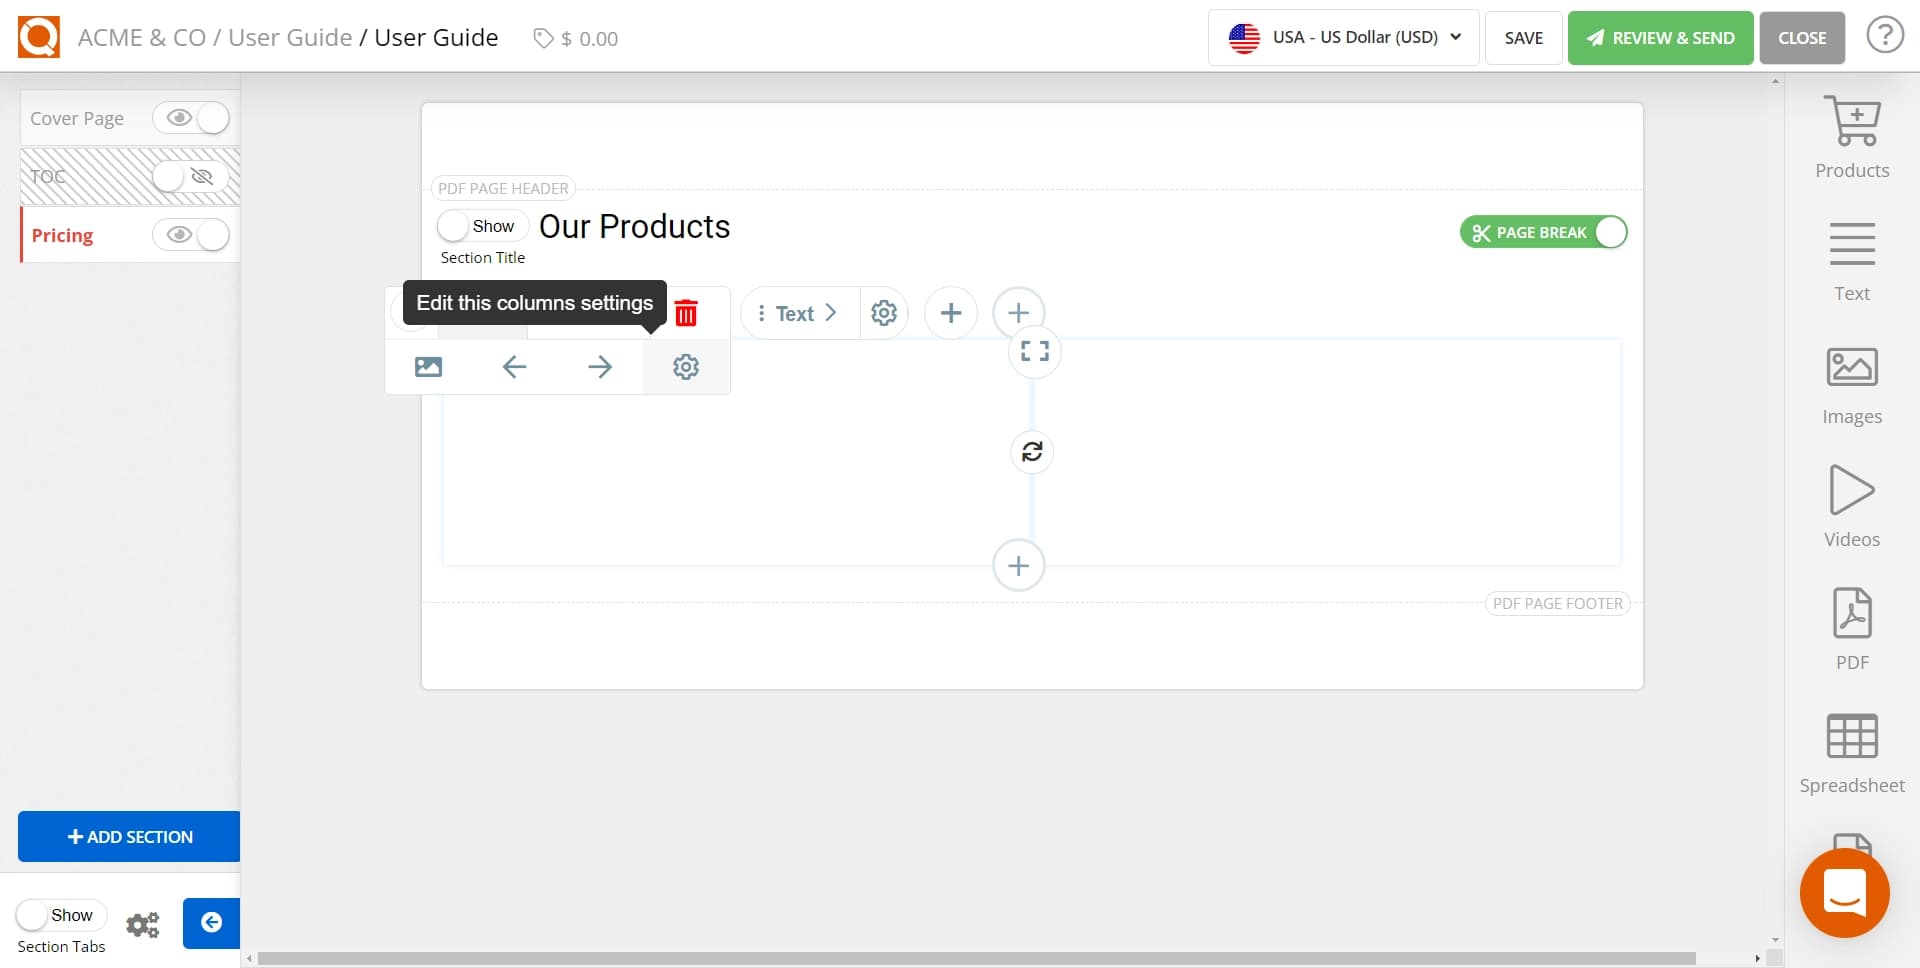Expand the Text block type chevron
This screenshot has height=968, width=1920.
click(x=833, y=312)
